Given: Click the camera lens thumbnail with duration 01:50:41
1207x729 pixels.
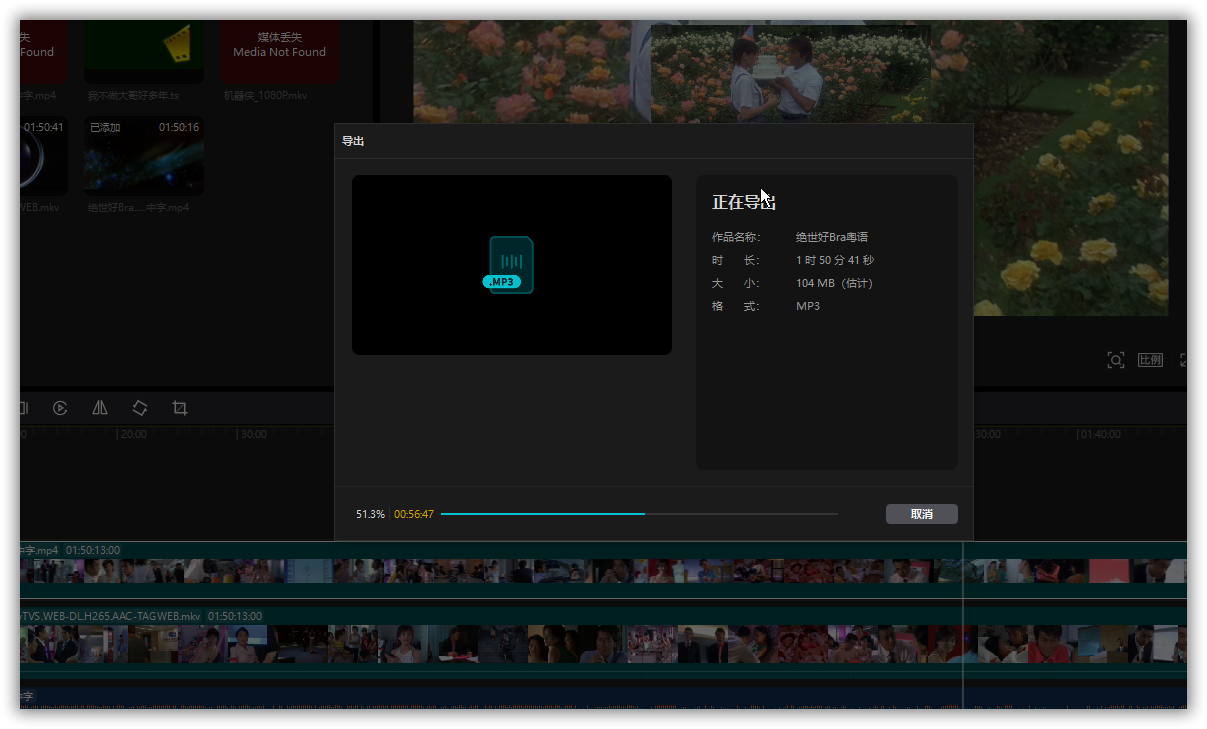Looking at the screenshot, I should [x=43, y=157].
